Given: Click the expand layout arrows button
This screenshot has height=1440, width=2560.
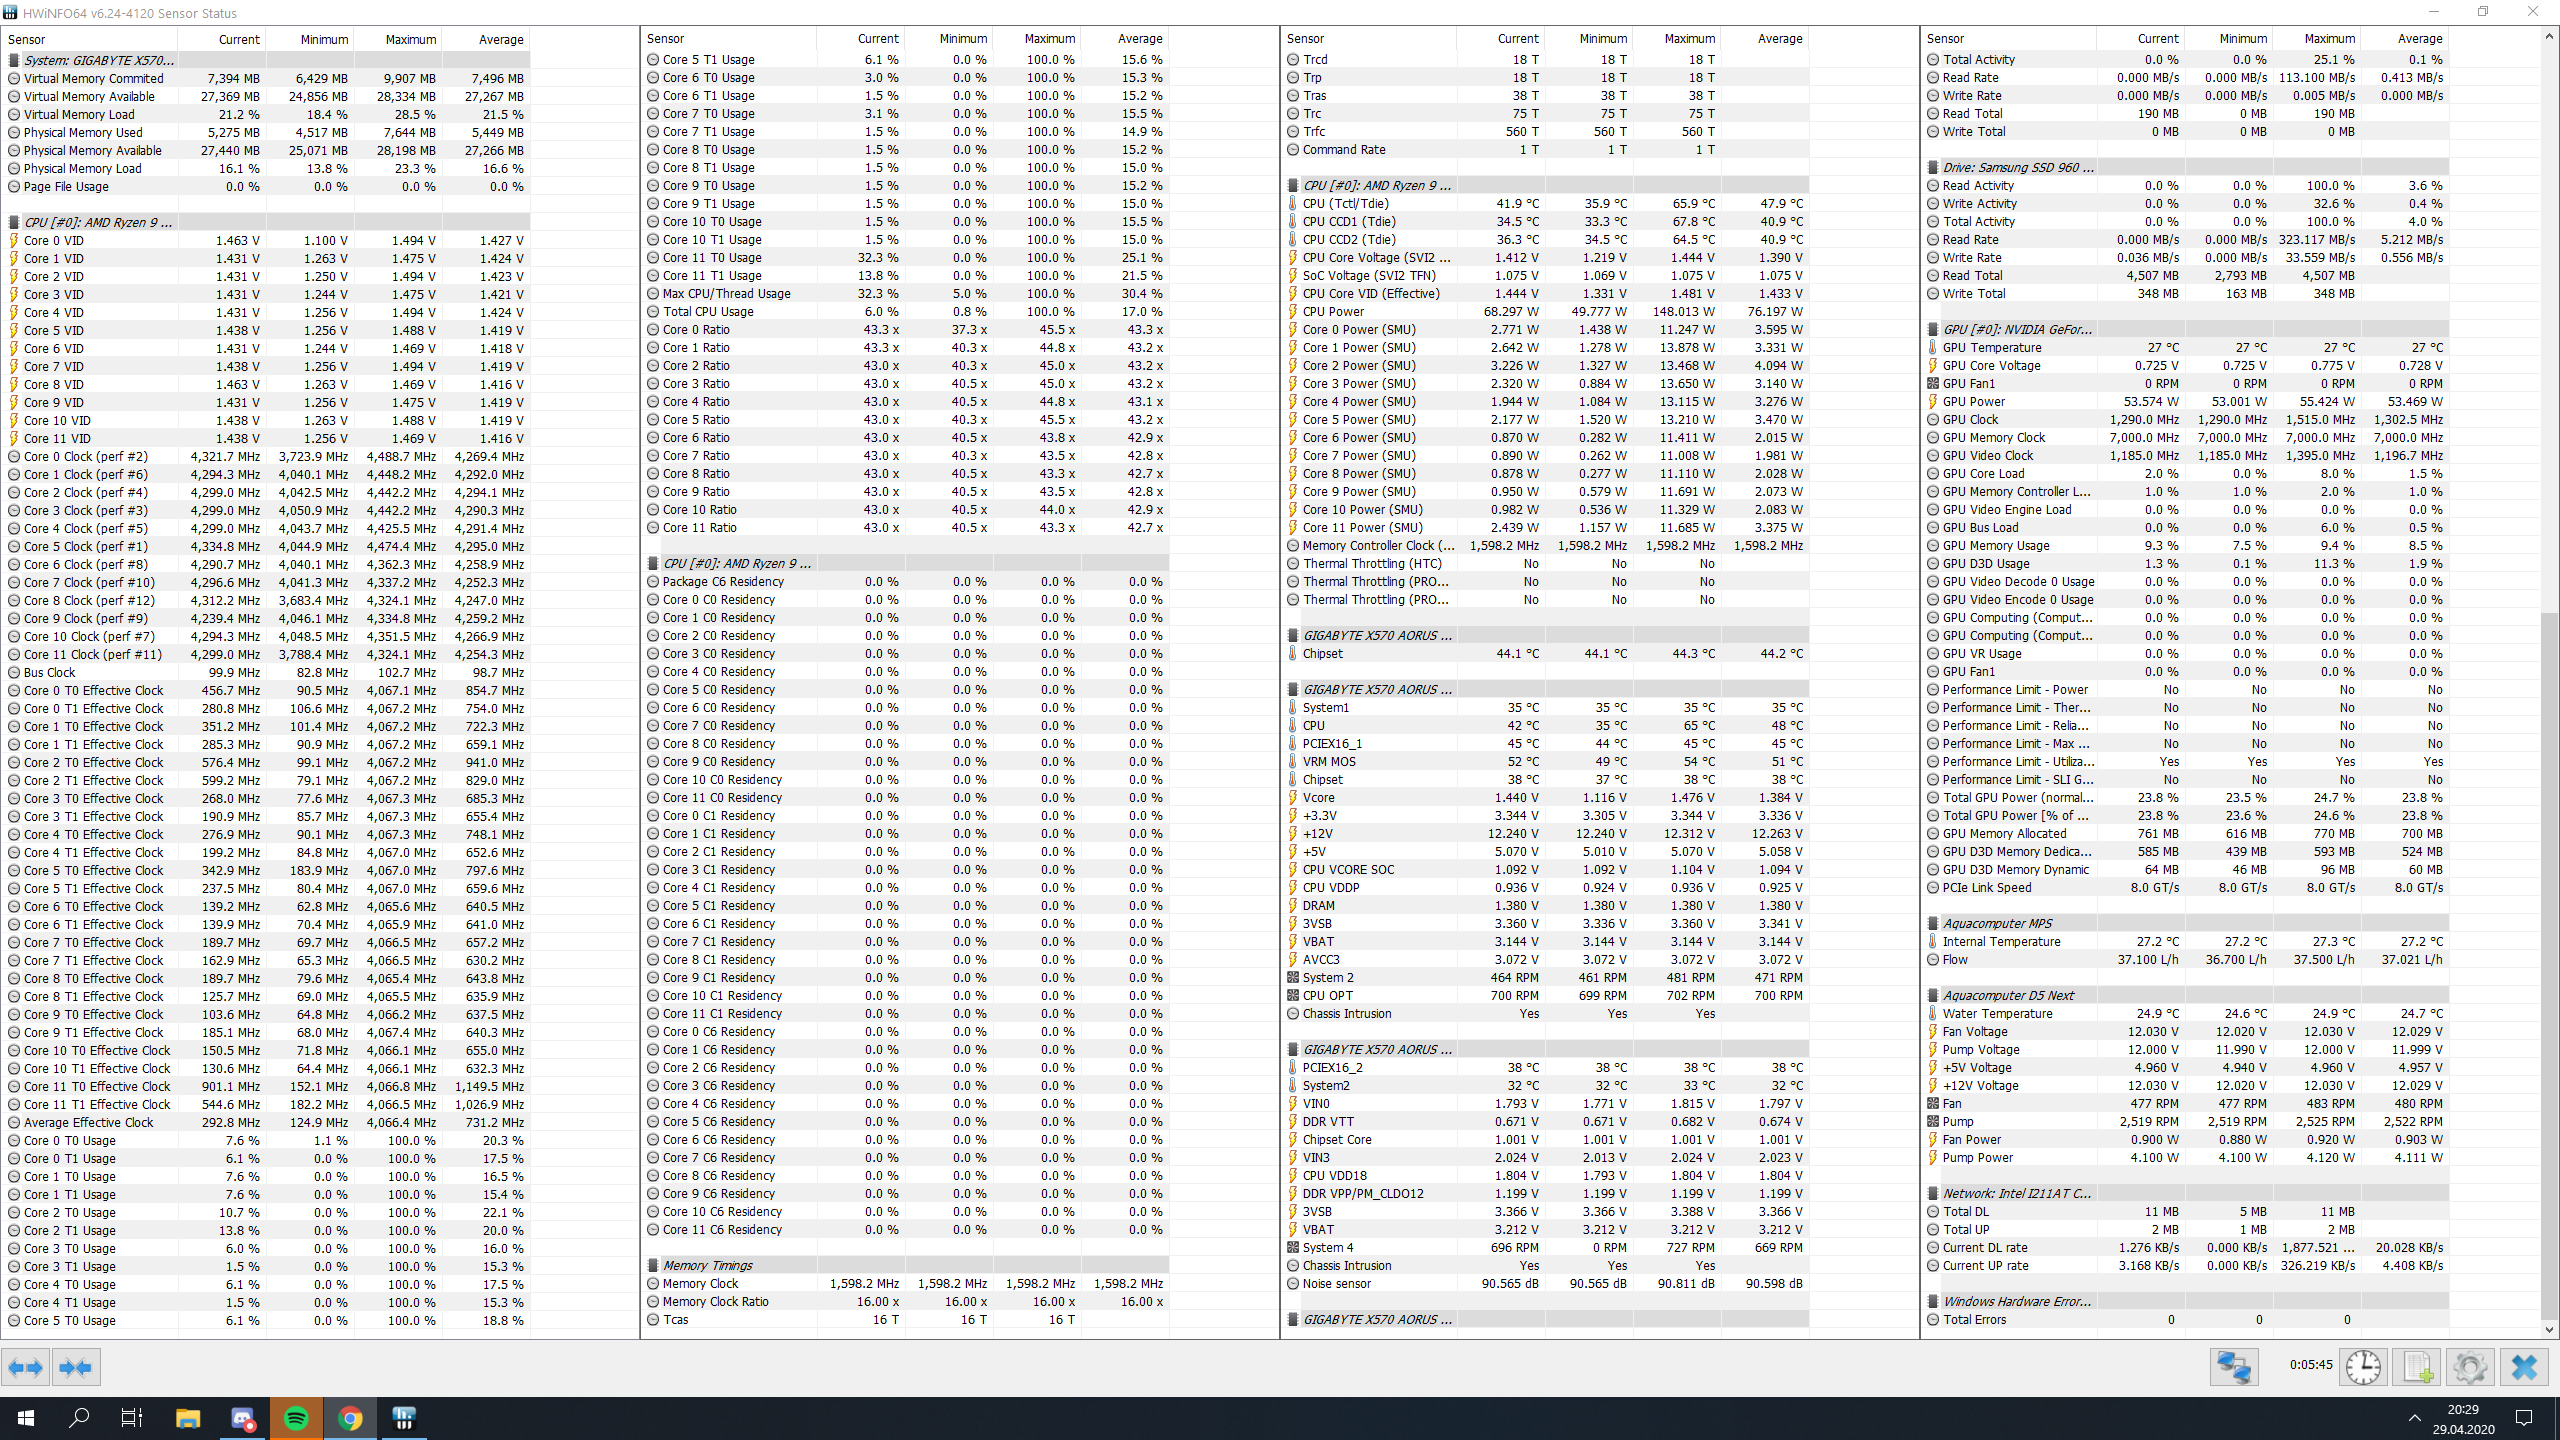Looking at the screenshot, I should click(25, 1367).
